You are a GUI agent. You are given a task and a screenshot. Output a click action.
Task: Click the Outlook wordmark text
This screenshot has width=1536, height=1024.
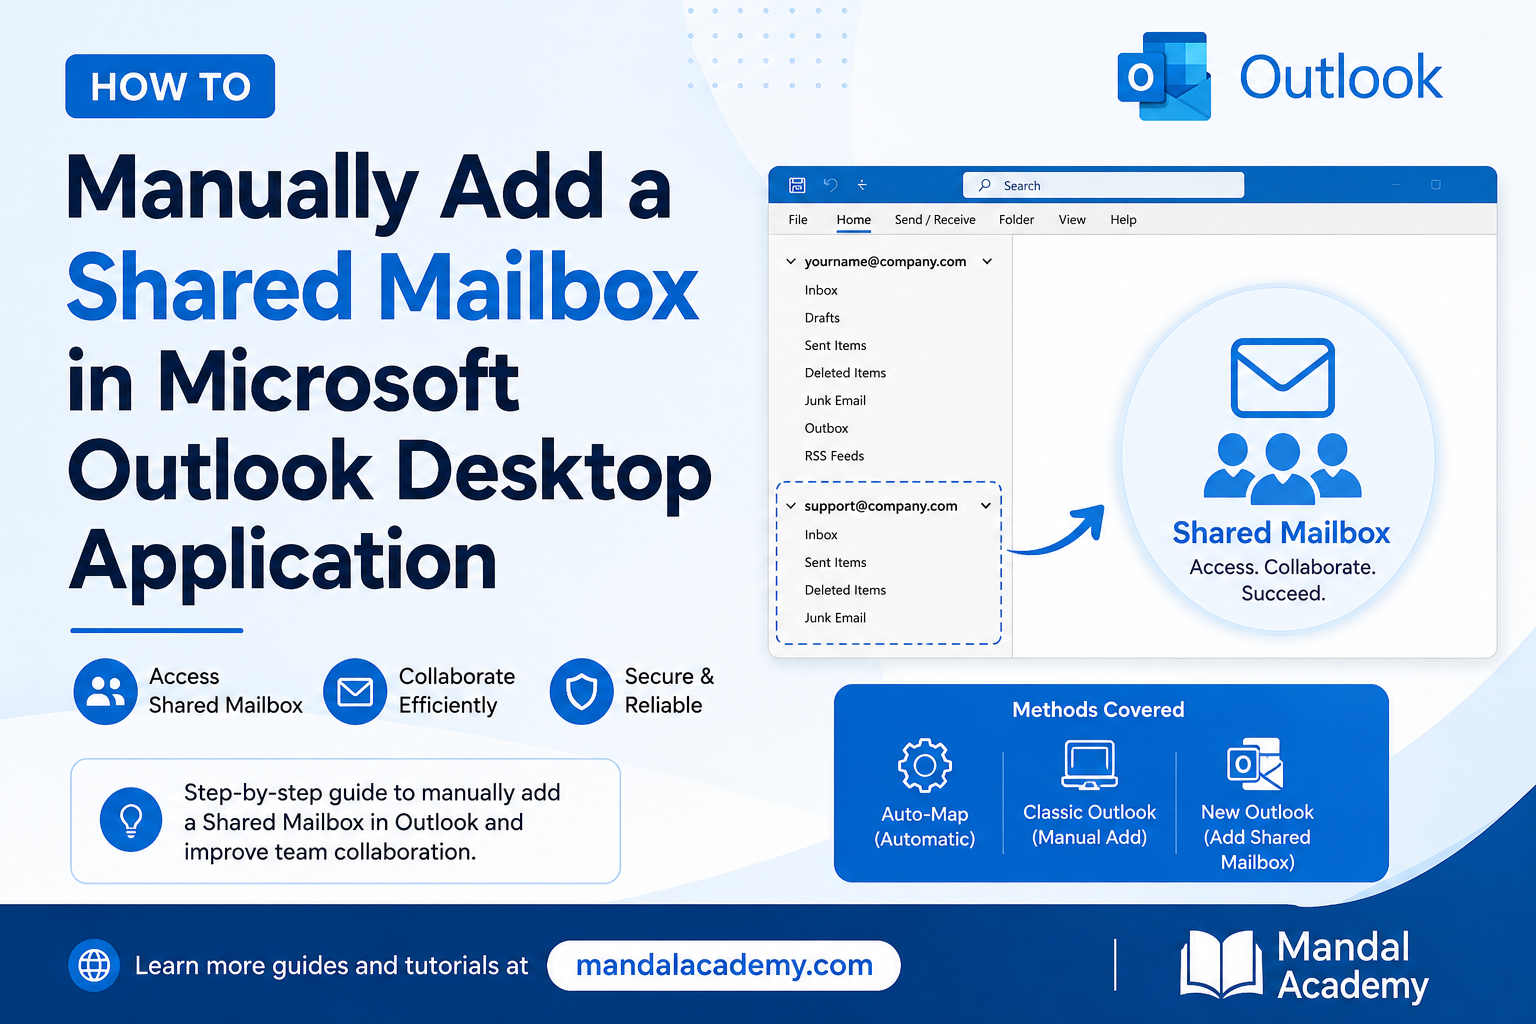[1340, 78]
